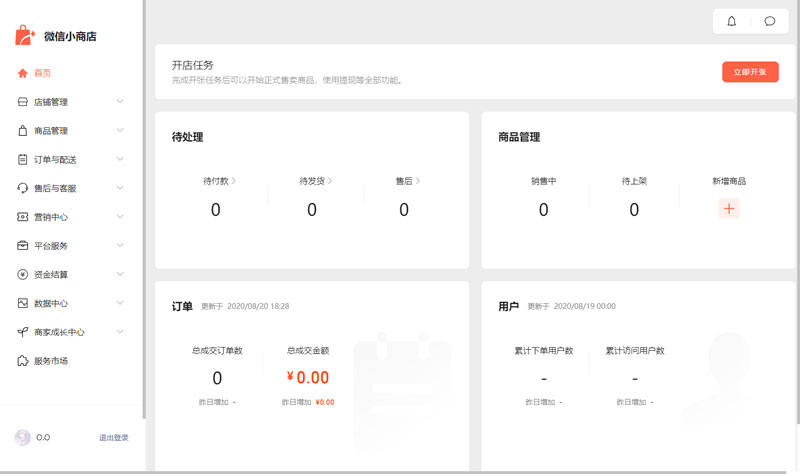
Task: Click the 立即开张 button
Action: click(x=750, y=72)
